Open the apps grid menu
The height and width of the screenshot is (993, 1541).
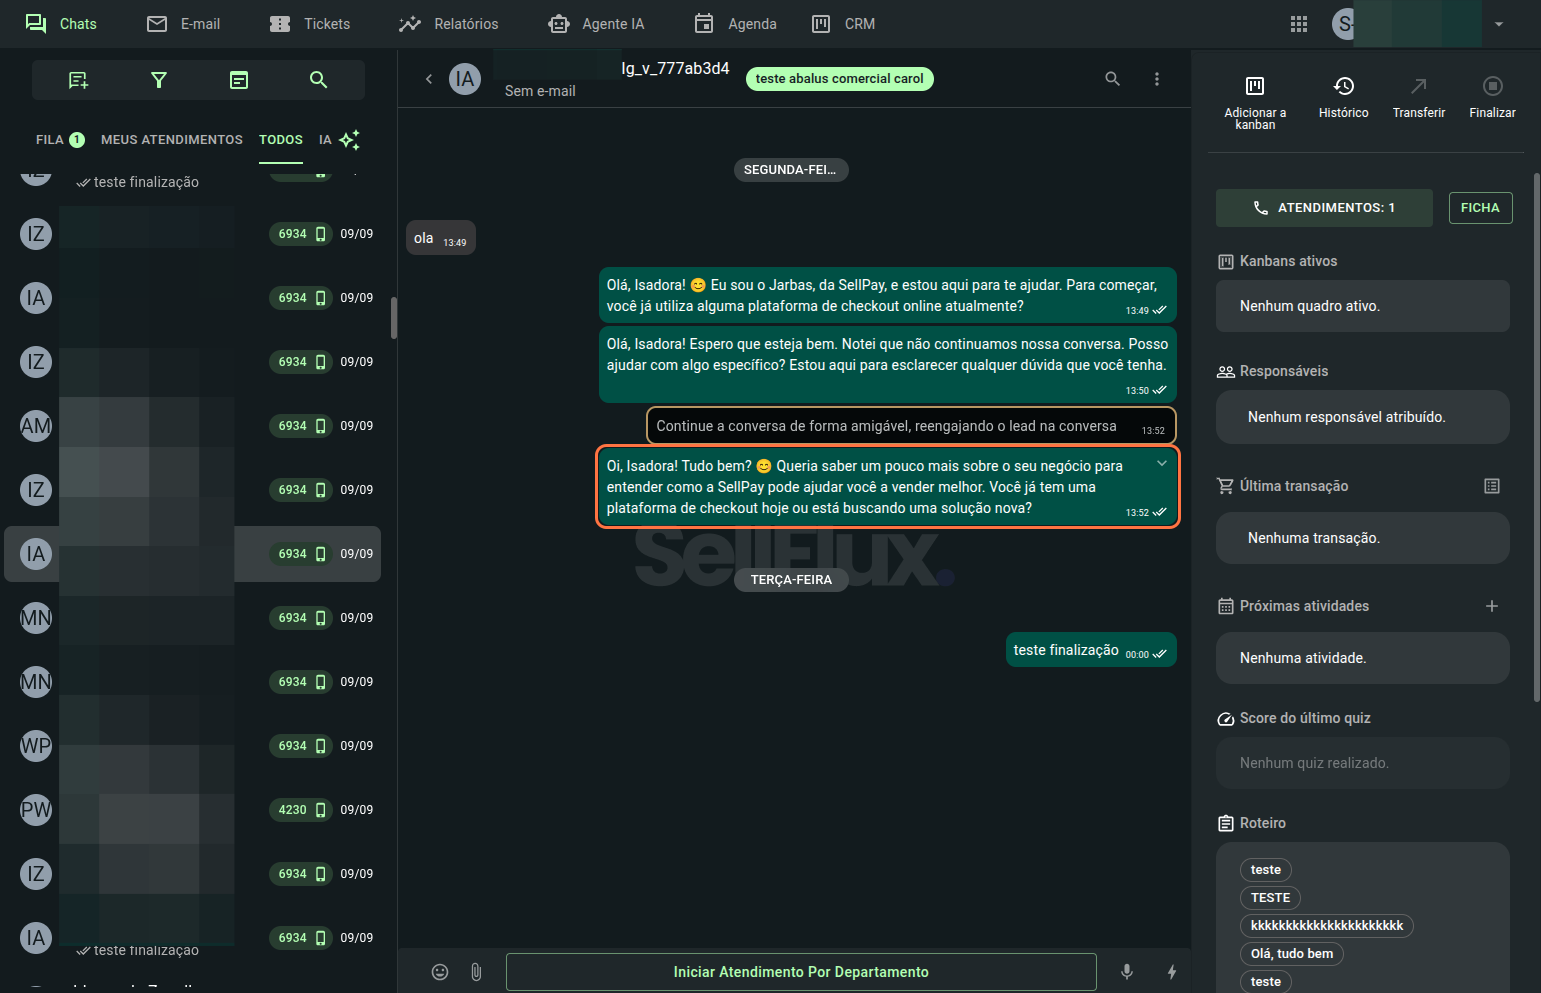tap(1299, 24)
